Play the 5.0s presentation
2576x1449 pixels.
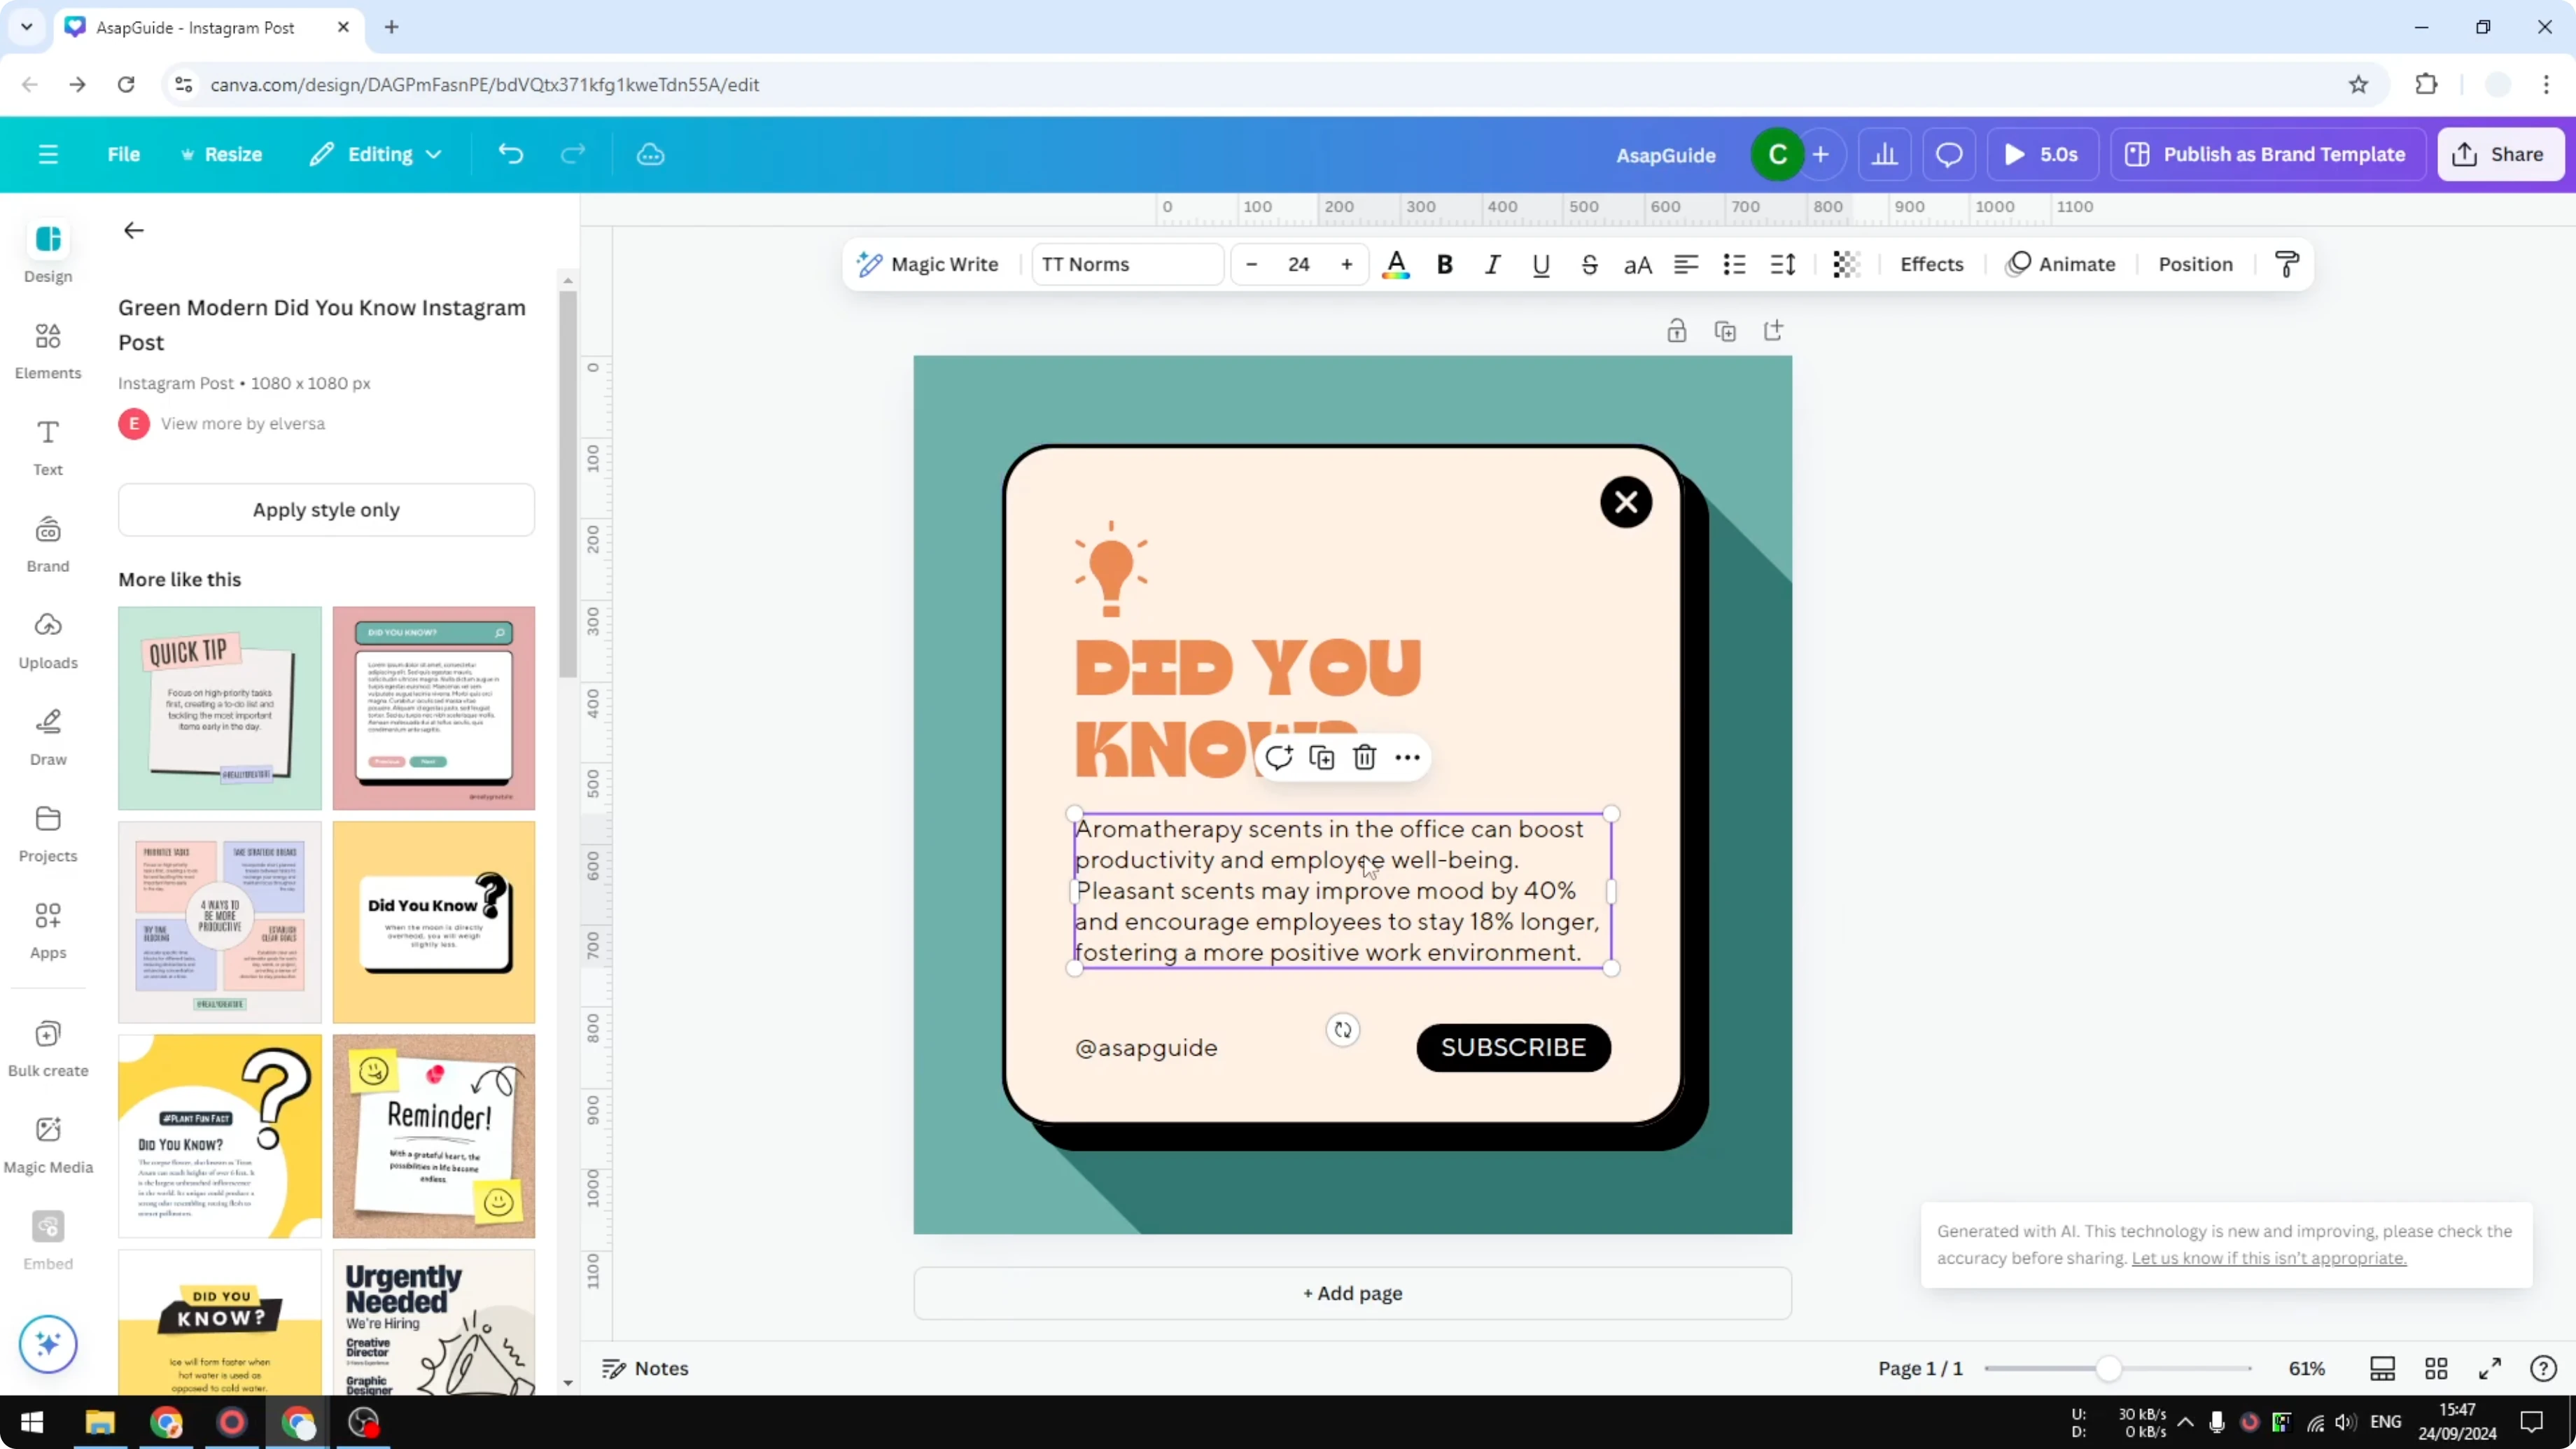click(2042, 154)
